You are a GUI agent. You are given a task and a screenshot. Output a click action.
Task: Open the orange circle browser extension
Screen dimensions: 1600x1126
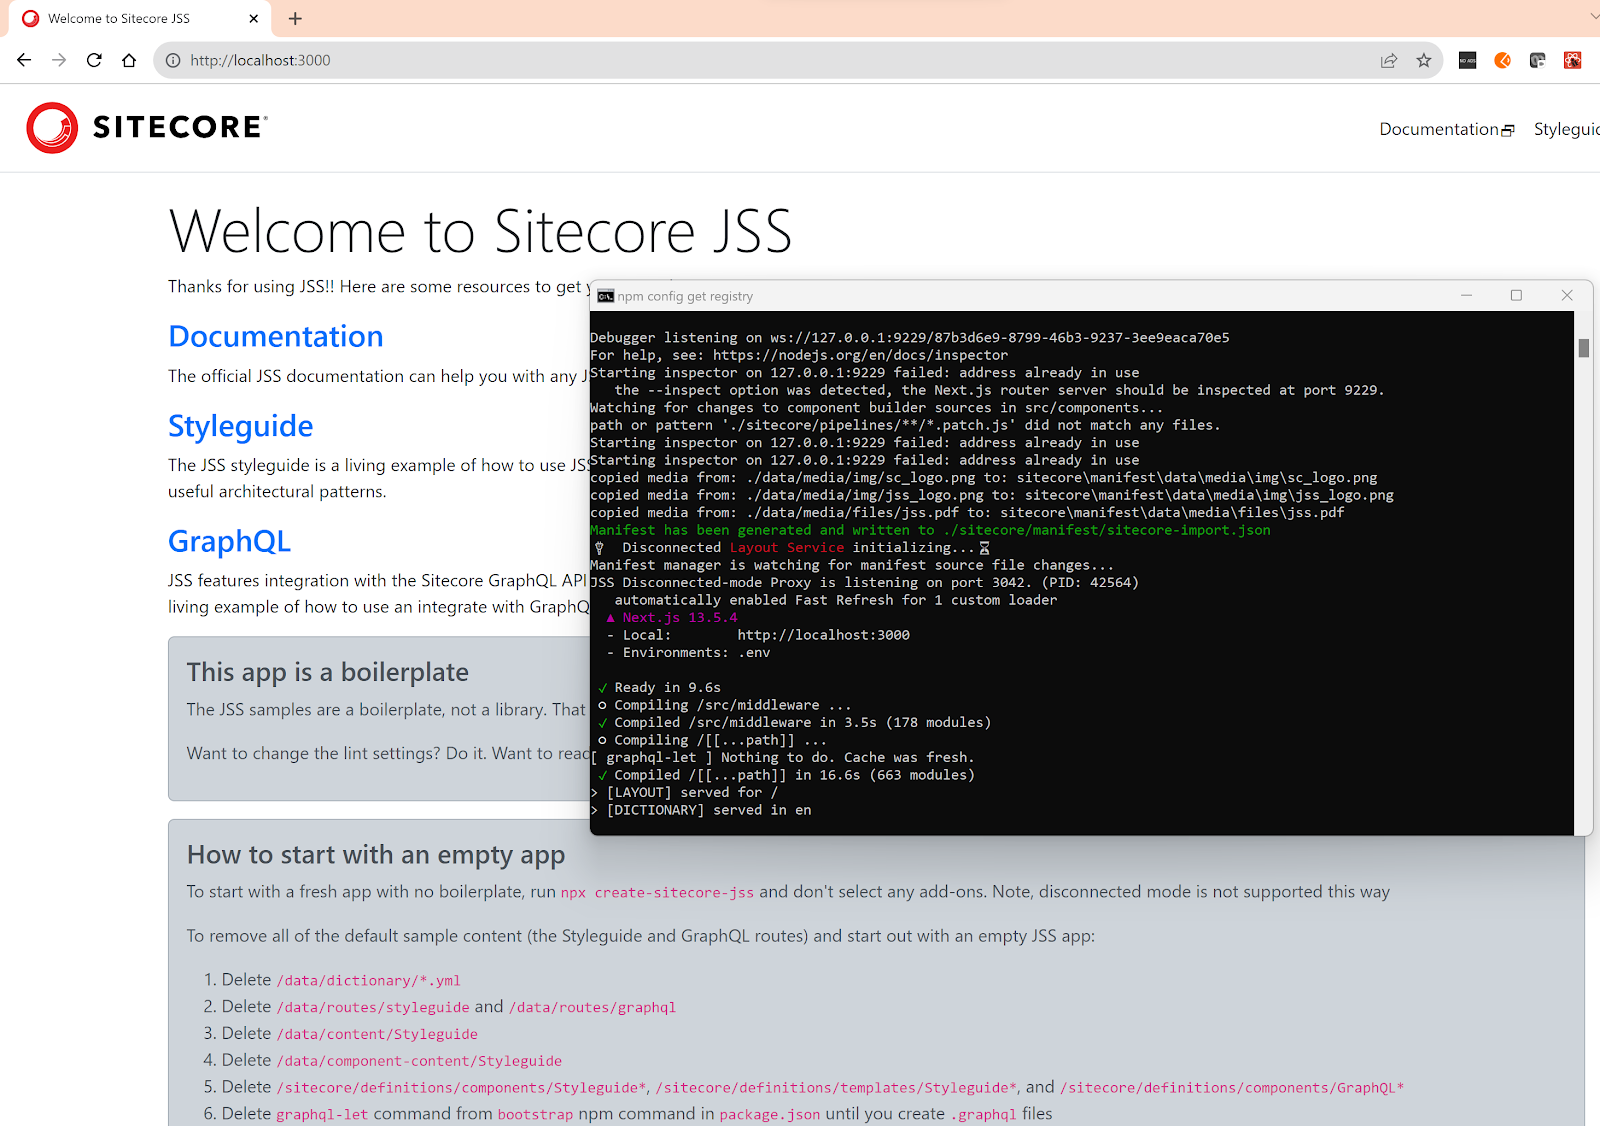(x=1503, y=60)
